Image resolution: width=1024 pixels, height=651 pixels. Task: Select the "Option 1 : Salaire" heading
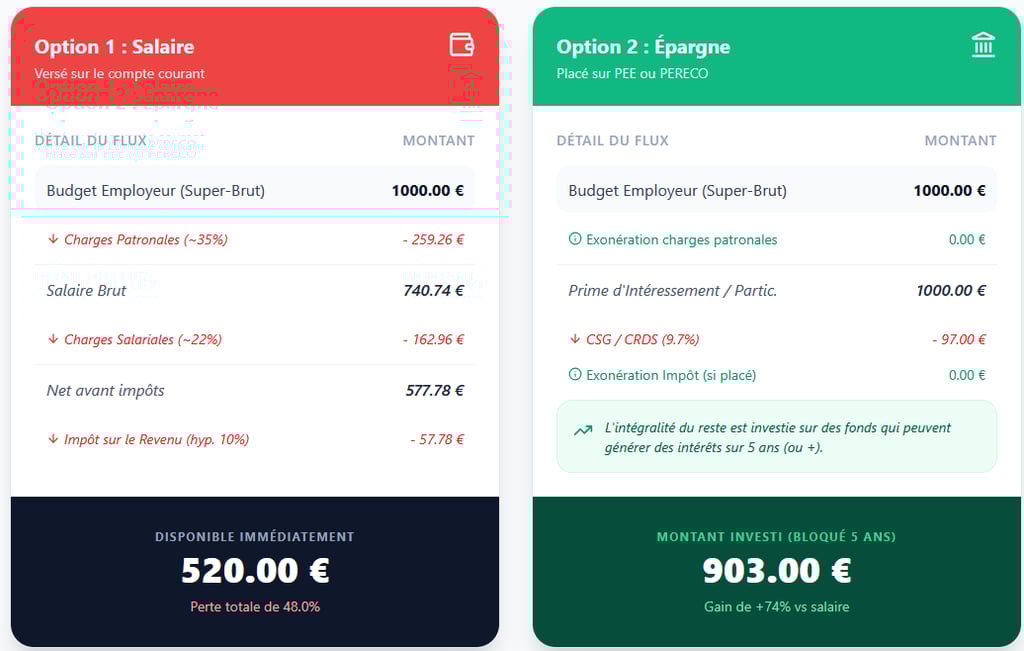pyautogui.click(x=114, y=47)
